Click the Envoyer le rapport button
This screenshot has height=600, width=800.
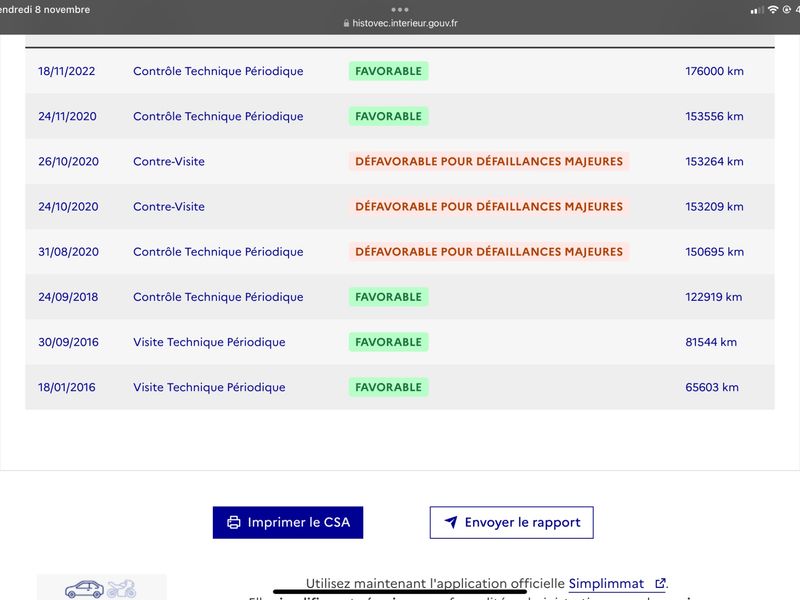pos(511,522)
